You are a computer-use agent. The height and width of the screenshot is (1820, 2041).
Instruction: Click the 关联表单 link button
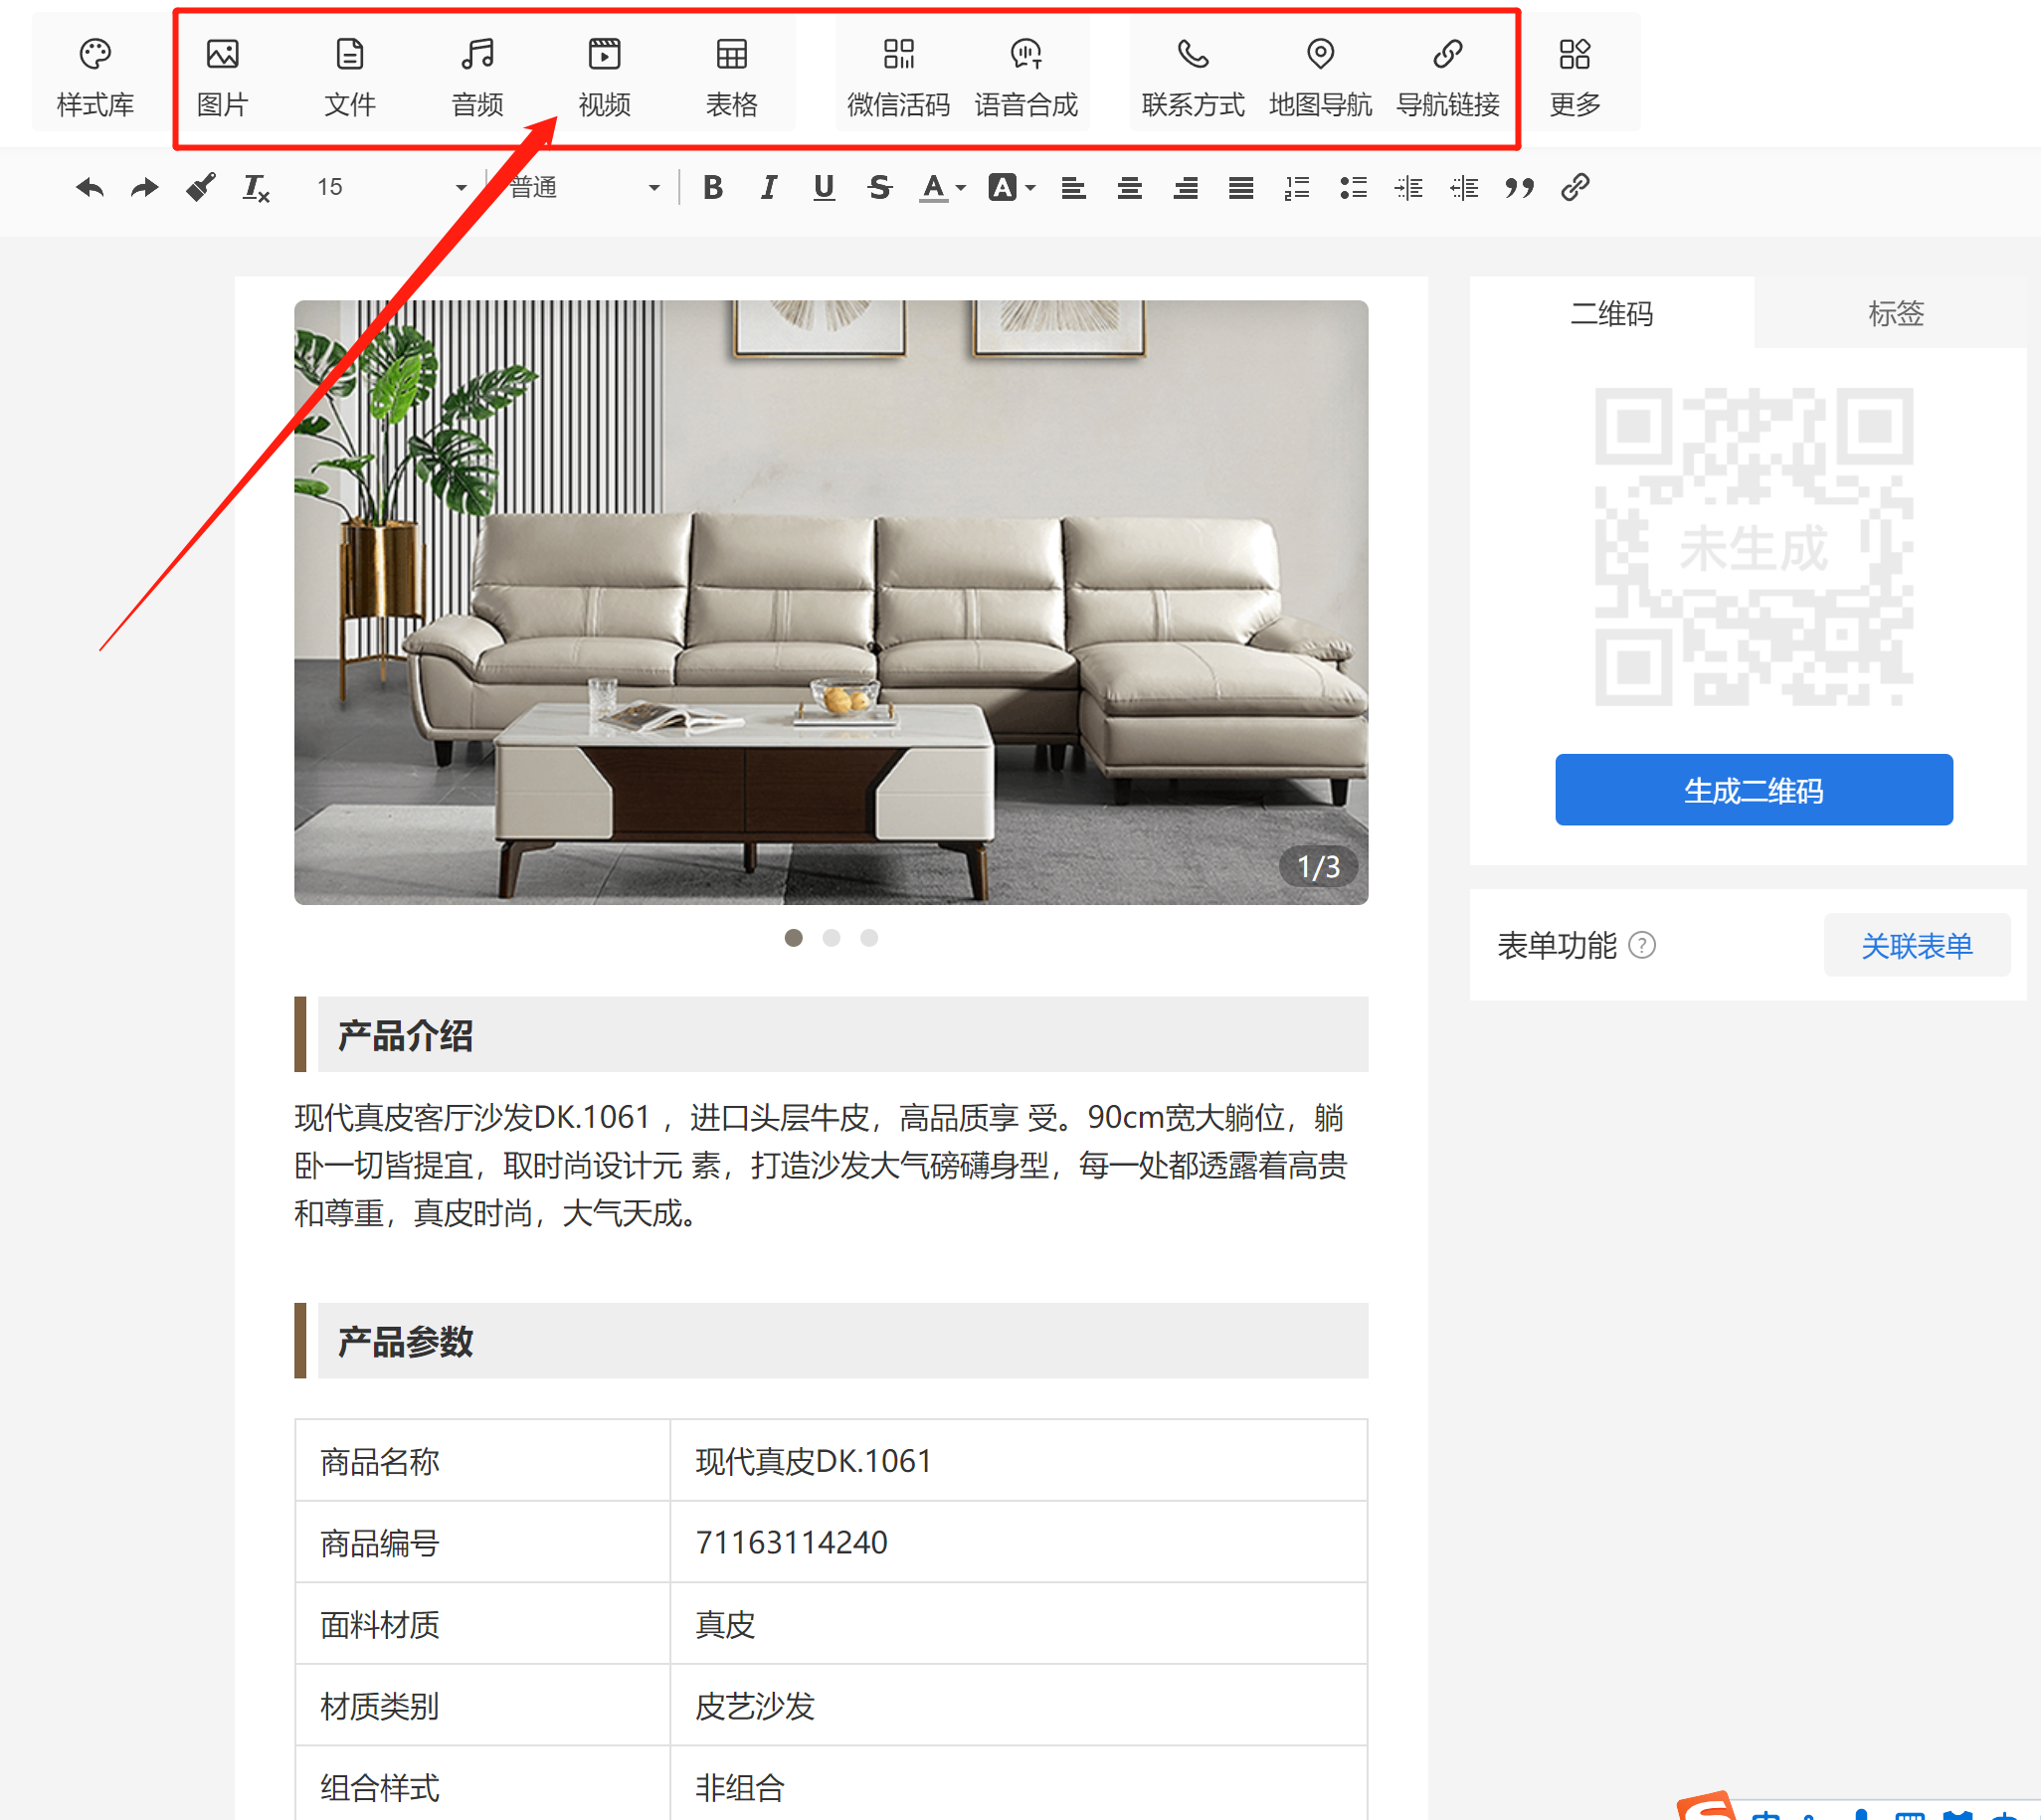(1916, 945)
